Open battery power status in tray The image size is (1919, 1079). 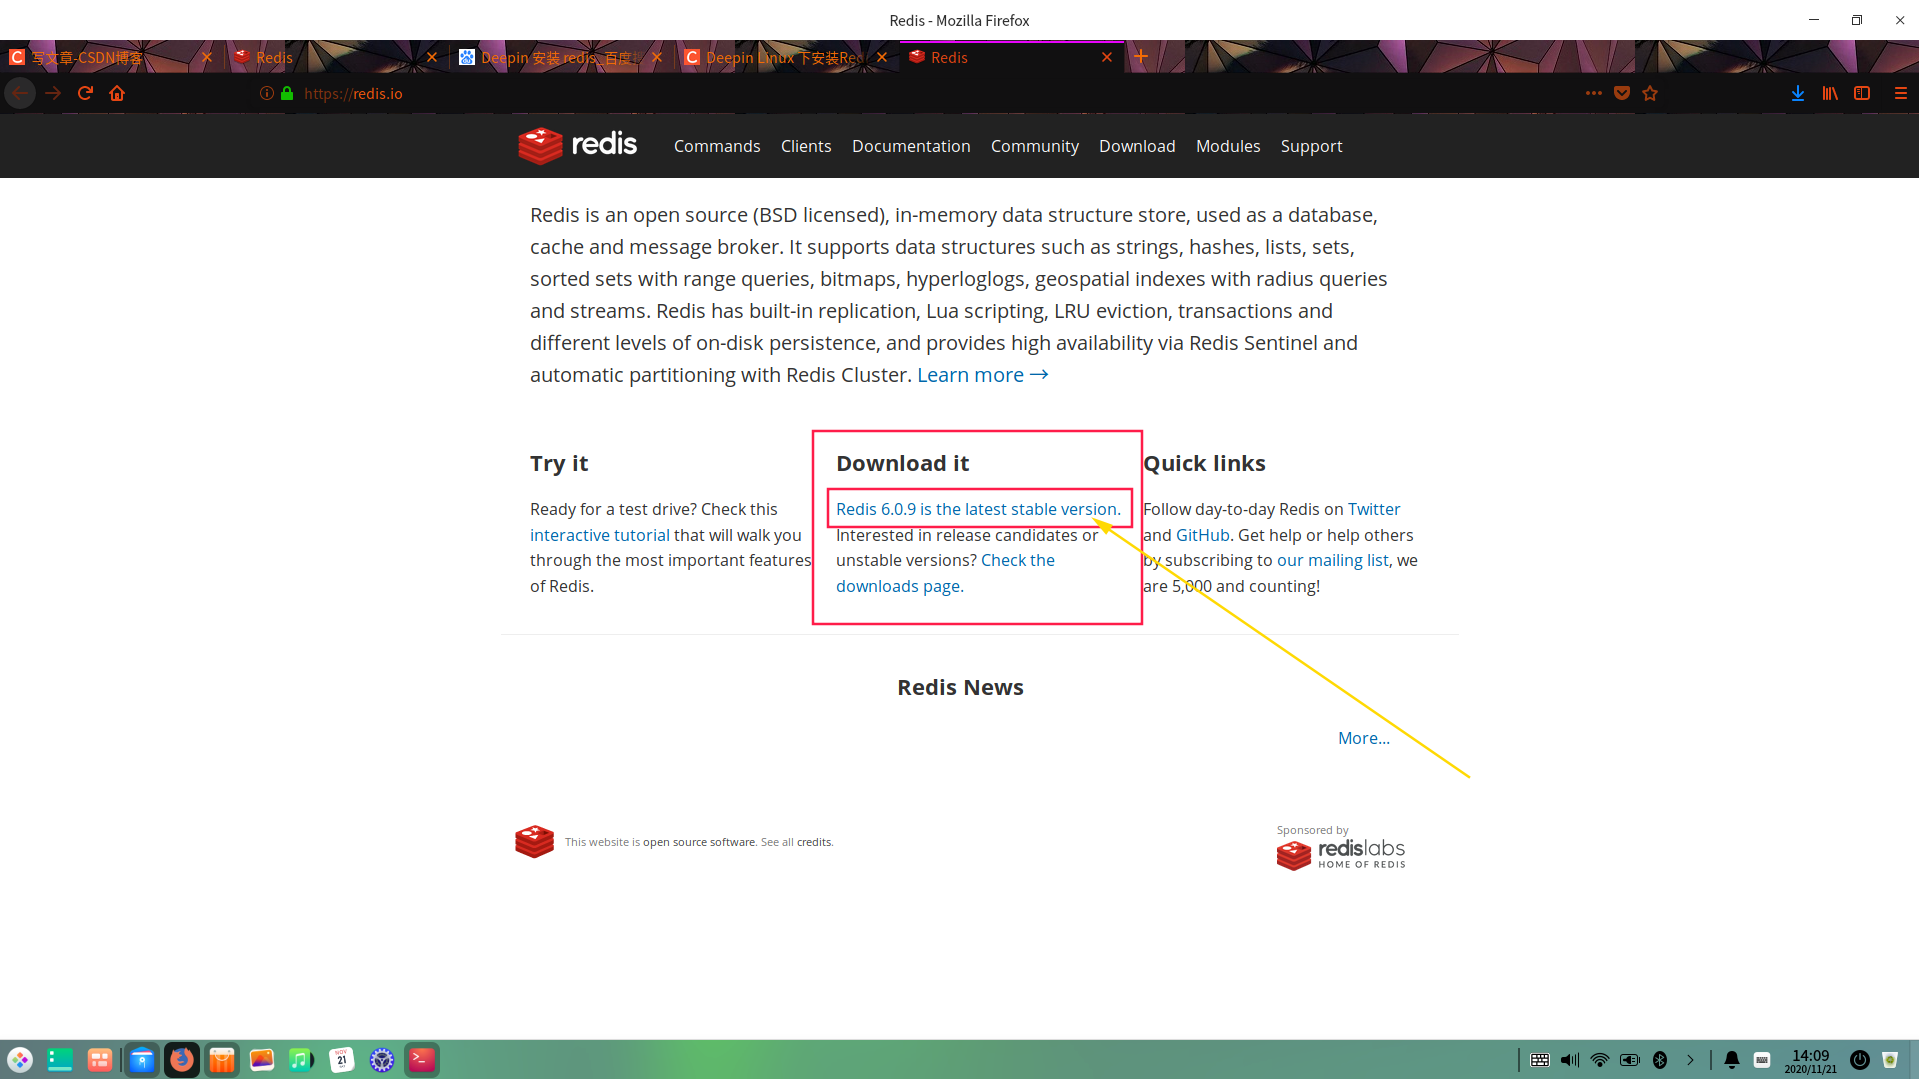[1630, 1060]
